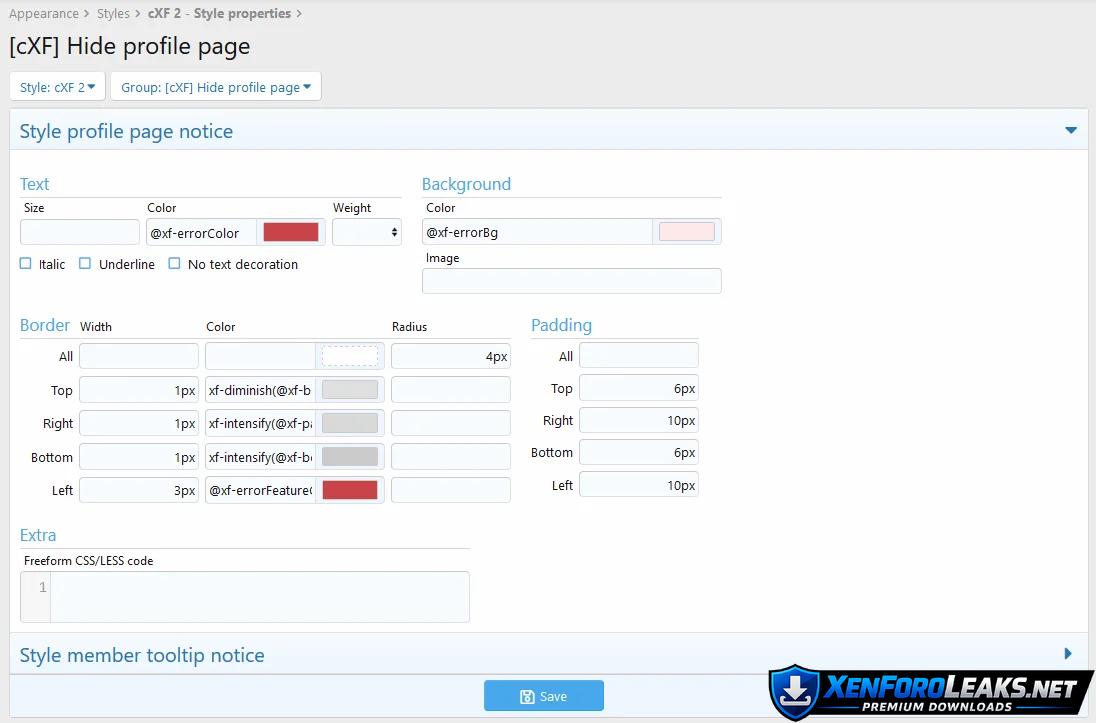Collapse the Style profile page notice section

coord(1070,131)
